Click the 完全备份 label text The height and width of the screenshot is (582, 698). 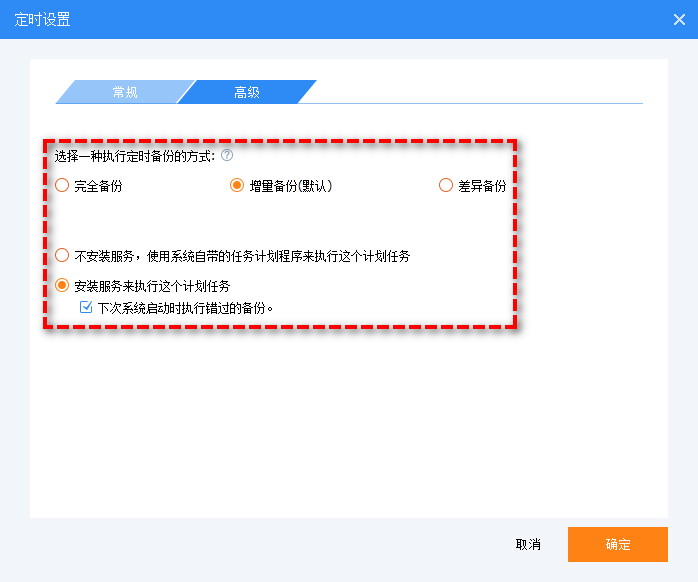pos(98,186)
